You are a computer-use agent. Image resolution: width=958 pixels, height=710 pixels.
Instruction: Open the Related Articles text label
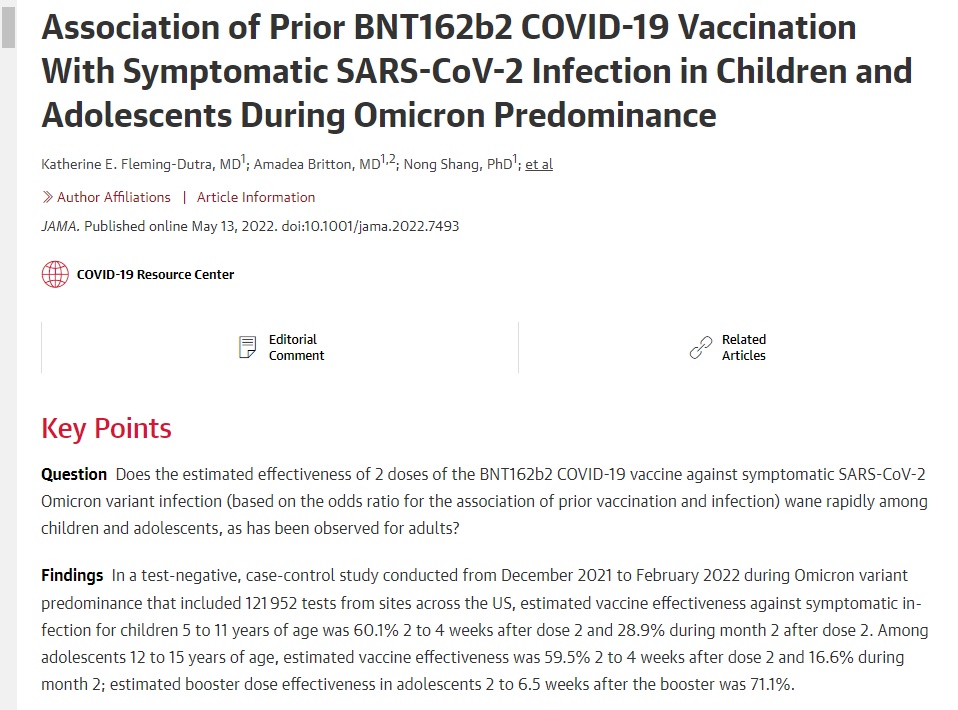pyautogui.click(x=743, y=348)
